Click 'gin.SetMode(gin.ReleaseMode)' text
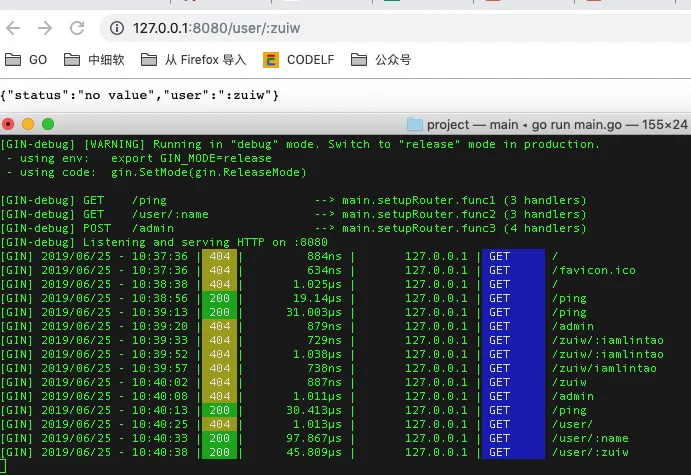The height and width of the screenshot is (475, 691). coord(208,172)
